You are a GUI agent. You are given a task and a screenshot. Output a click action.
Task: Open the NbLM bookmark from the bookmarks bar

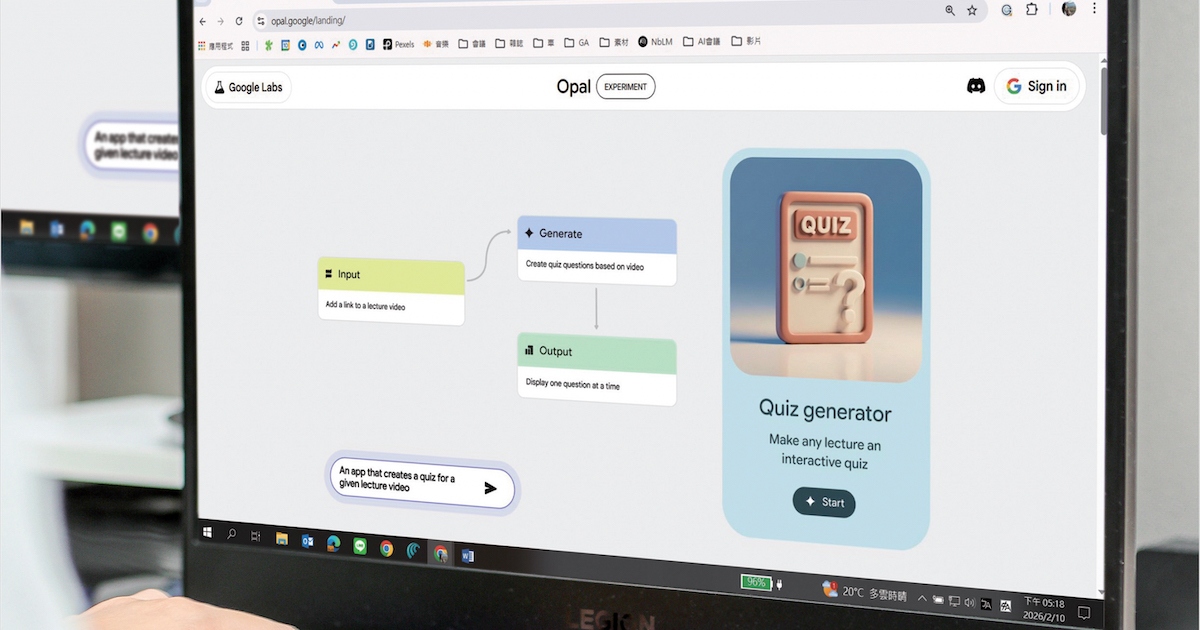click(655, 42)
